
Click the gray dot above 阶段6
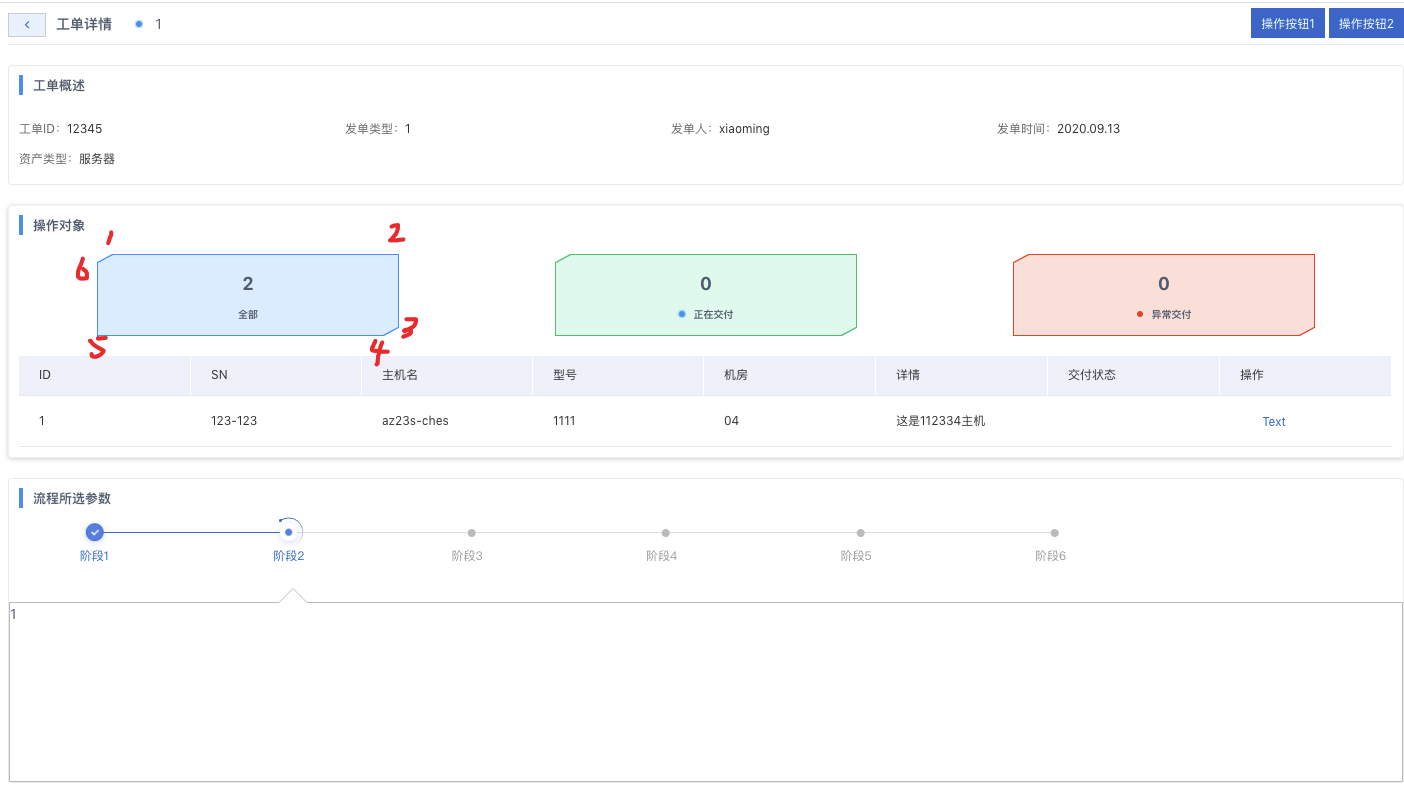point(1054,533)
